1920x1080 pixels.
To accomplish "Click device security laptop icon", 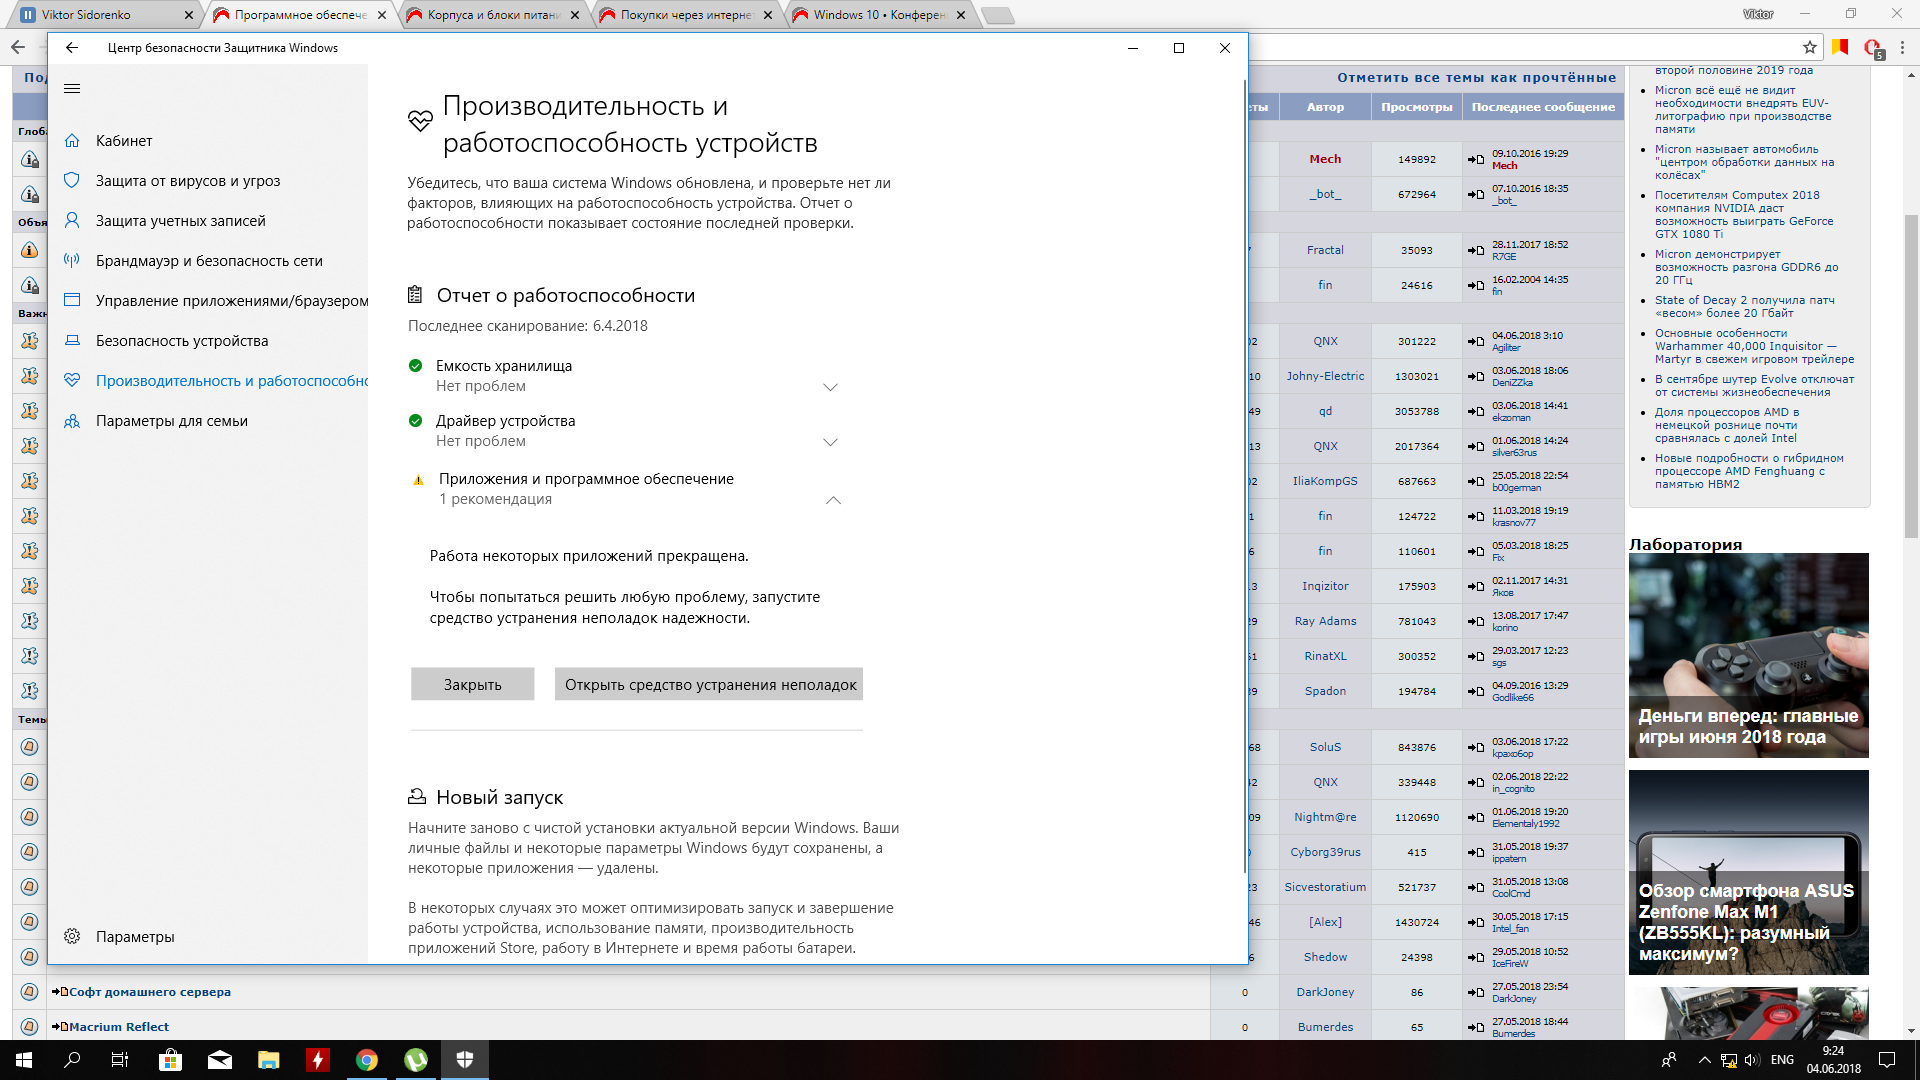I will point(72,341).
